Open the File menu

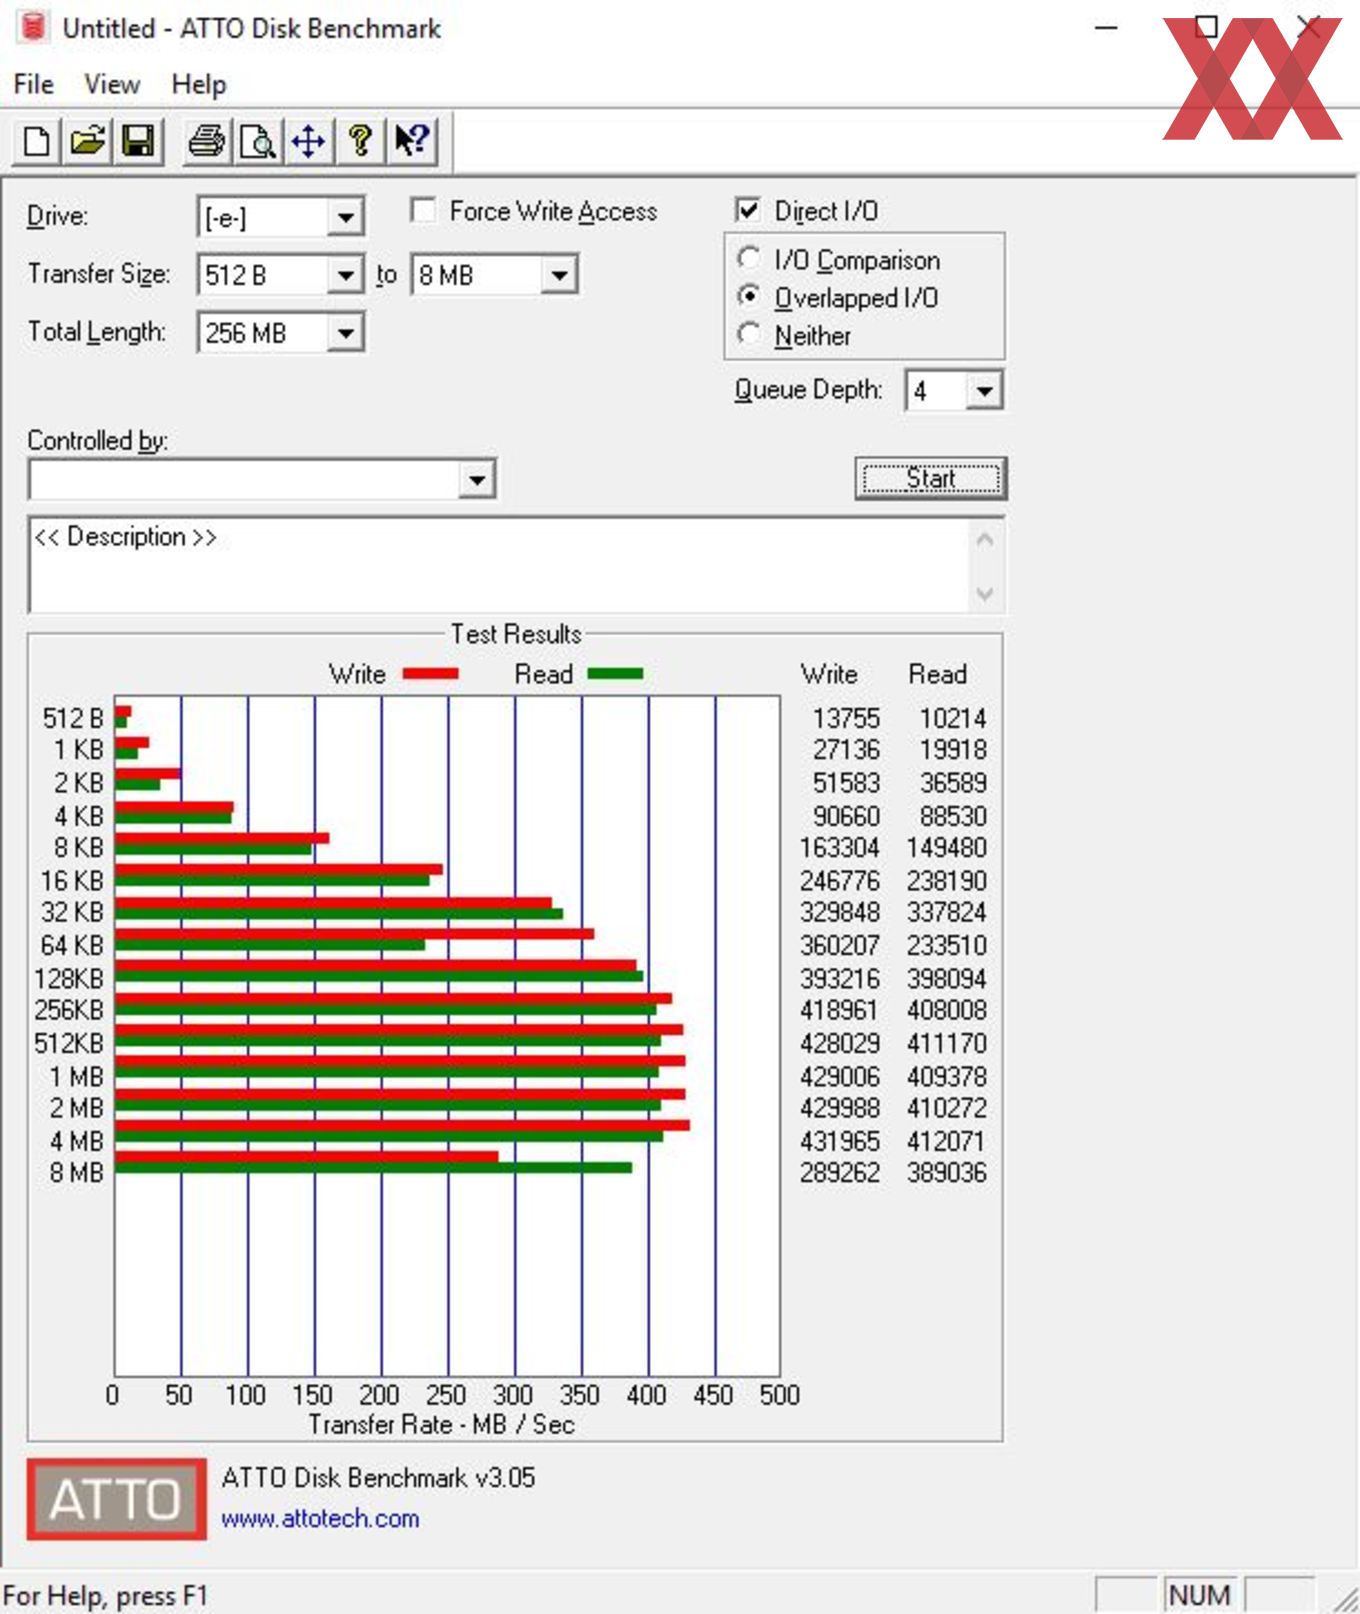[34, 84]
